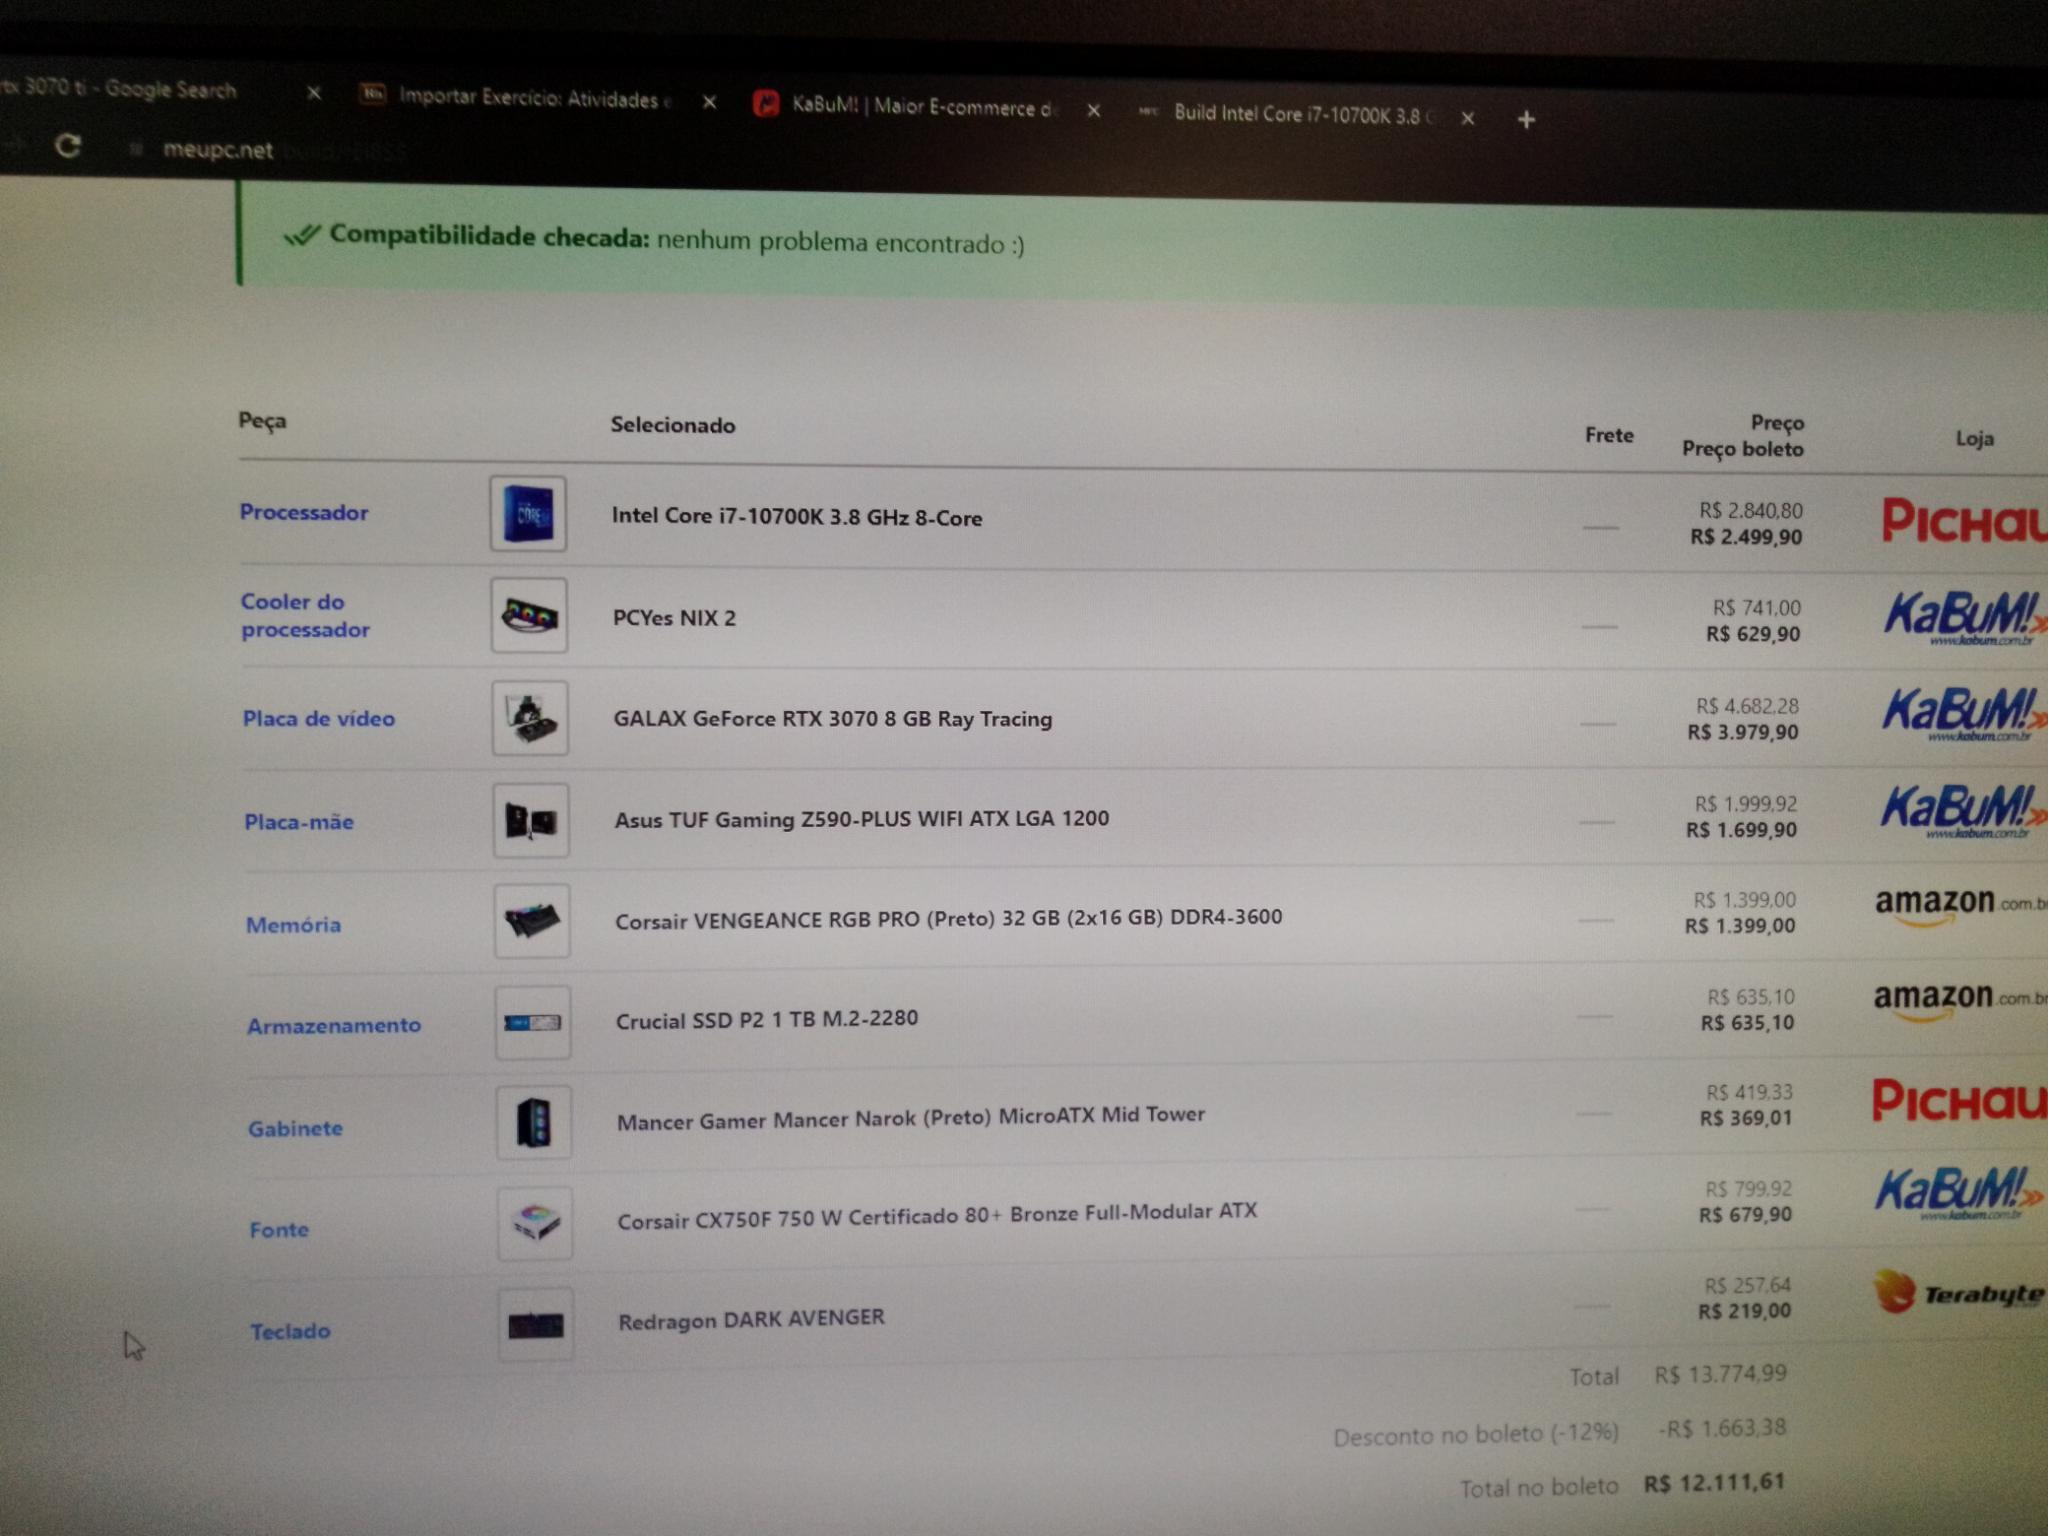Reload the page with the refresh icon

(67, 146)
